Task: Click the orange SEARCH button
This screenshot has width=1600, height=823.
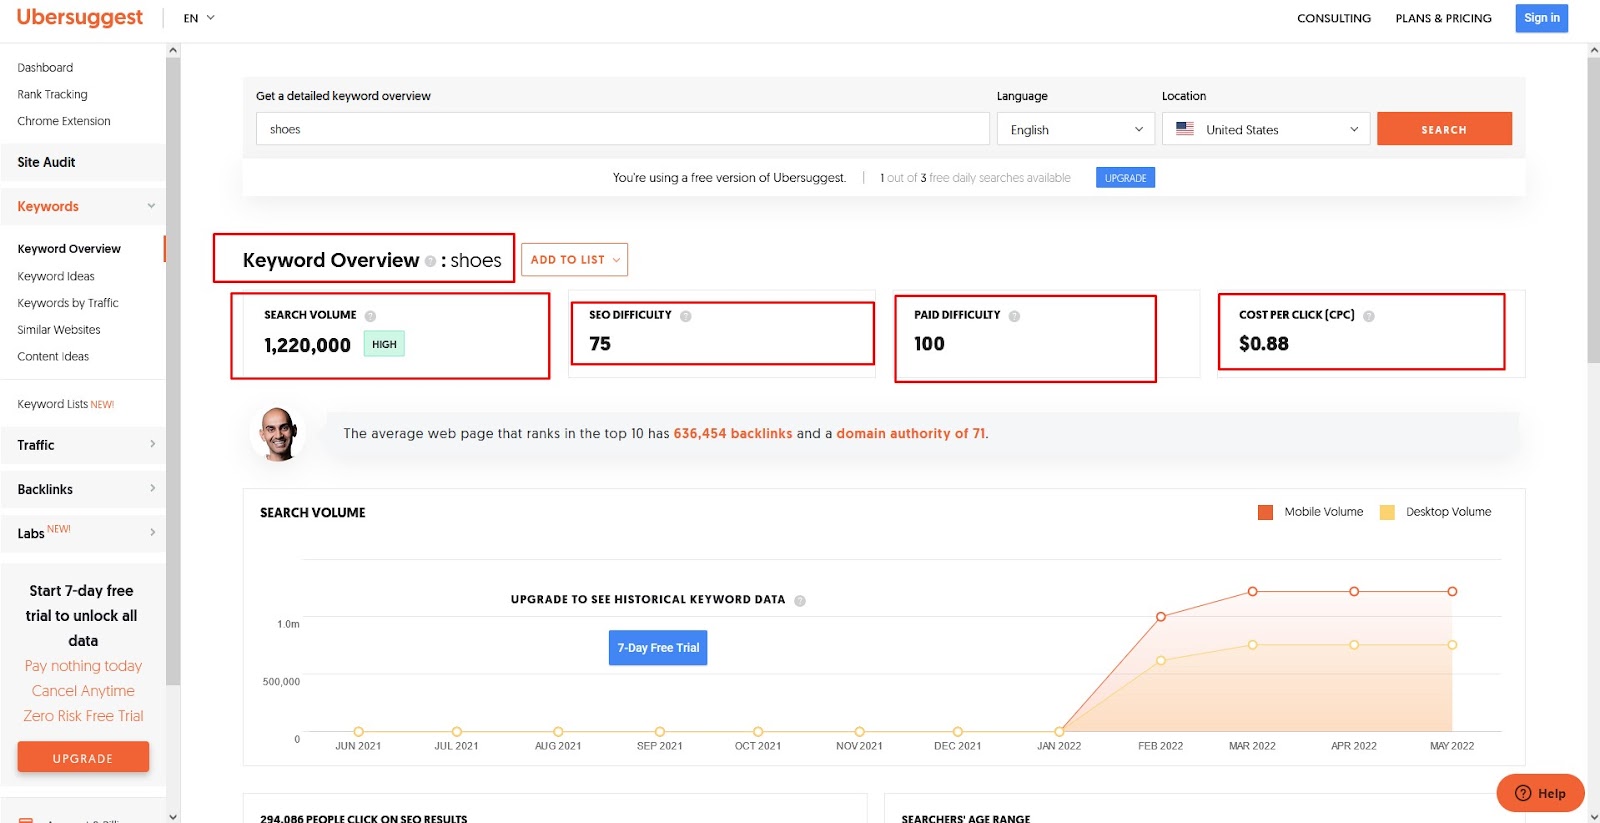Action: coord(1444,129)
